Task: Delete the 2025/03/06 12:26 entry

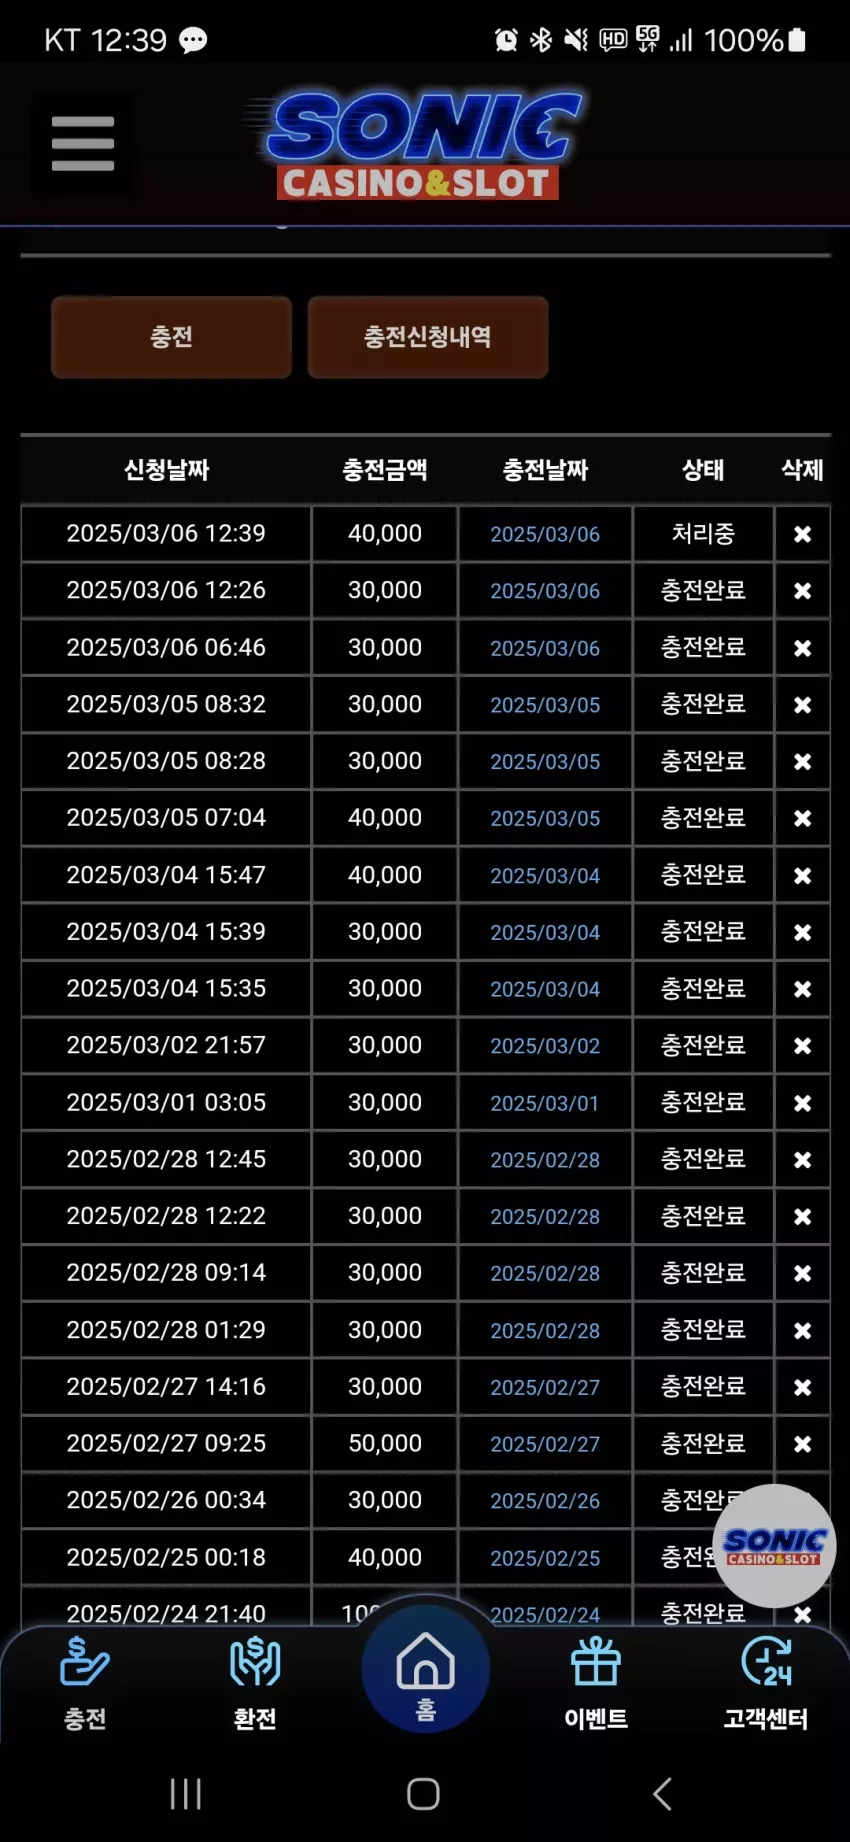Action: click(x=802, y=591)
